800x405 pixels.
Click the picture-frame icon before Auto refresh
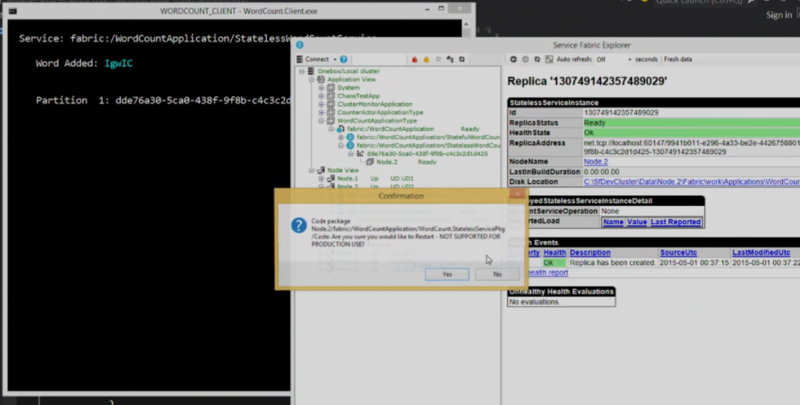549,59
